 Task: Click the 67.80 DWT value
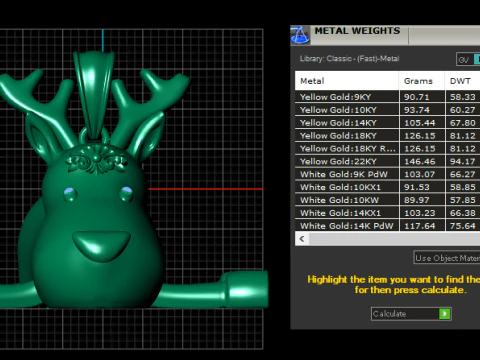point(463,123)
